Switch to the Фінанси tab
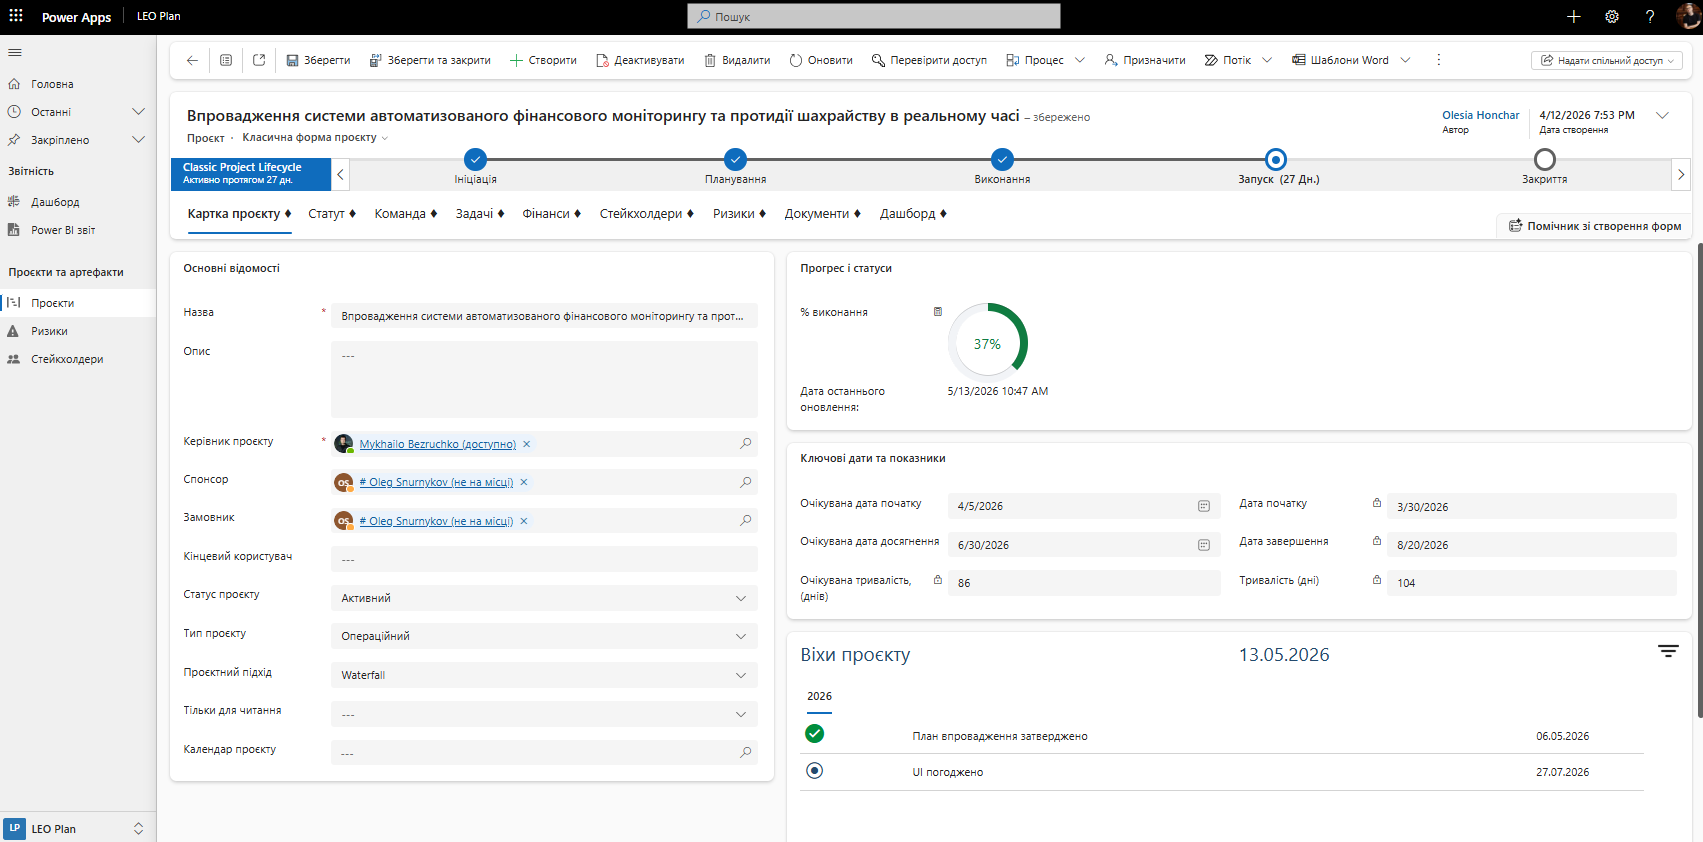Image resolution: width=1703 pixels, height=842 pixels. point(551,214)
